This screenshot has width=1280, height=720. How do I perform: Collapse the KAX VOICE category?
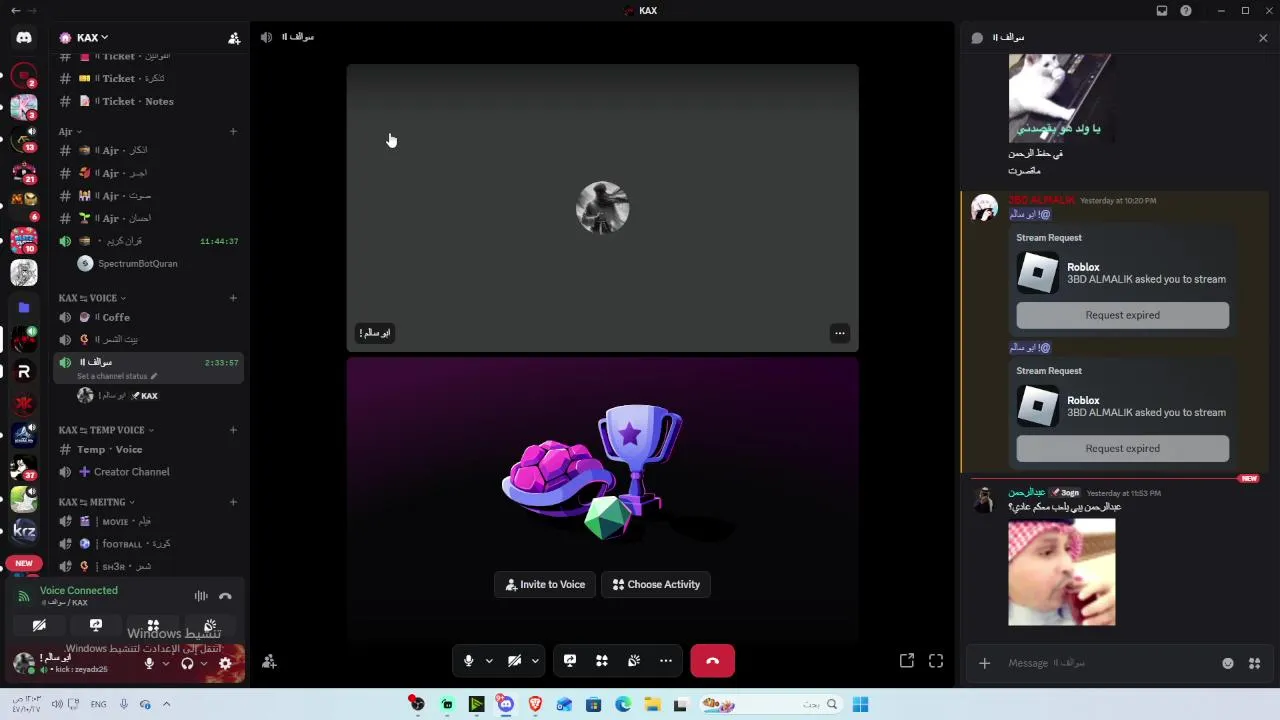tap(92, 298)
